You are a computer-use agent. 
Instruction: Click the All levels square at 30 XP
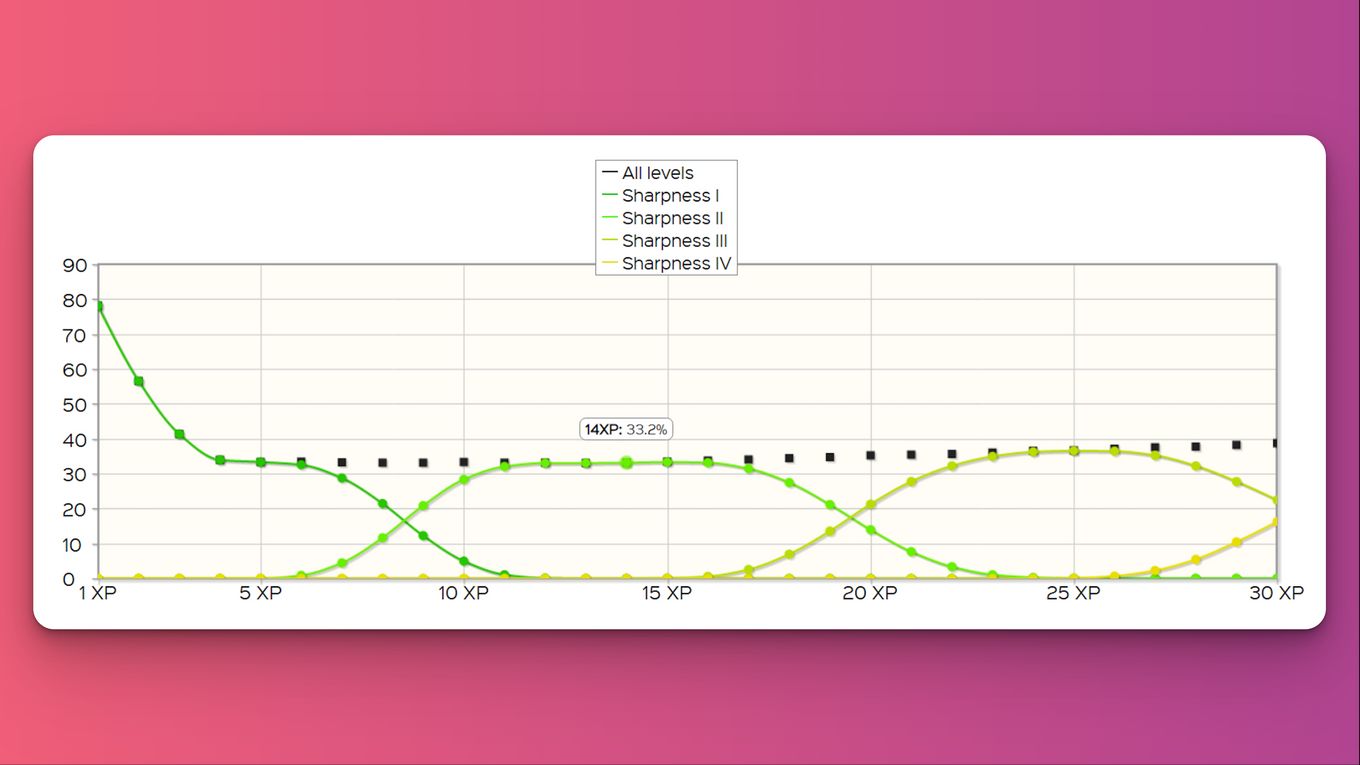(1277, 443)
